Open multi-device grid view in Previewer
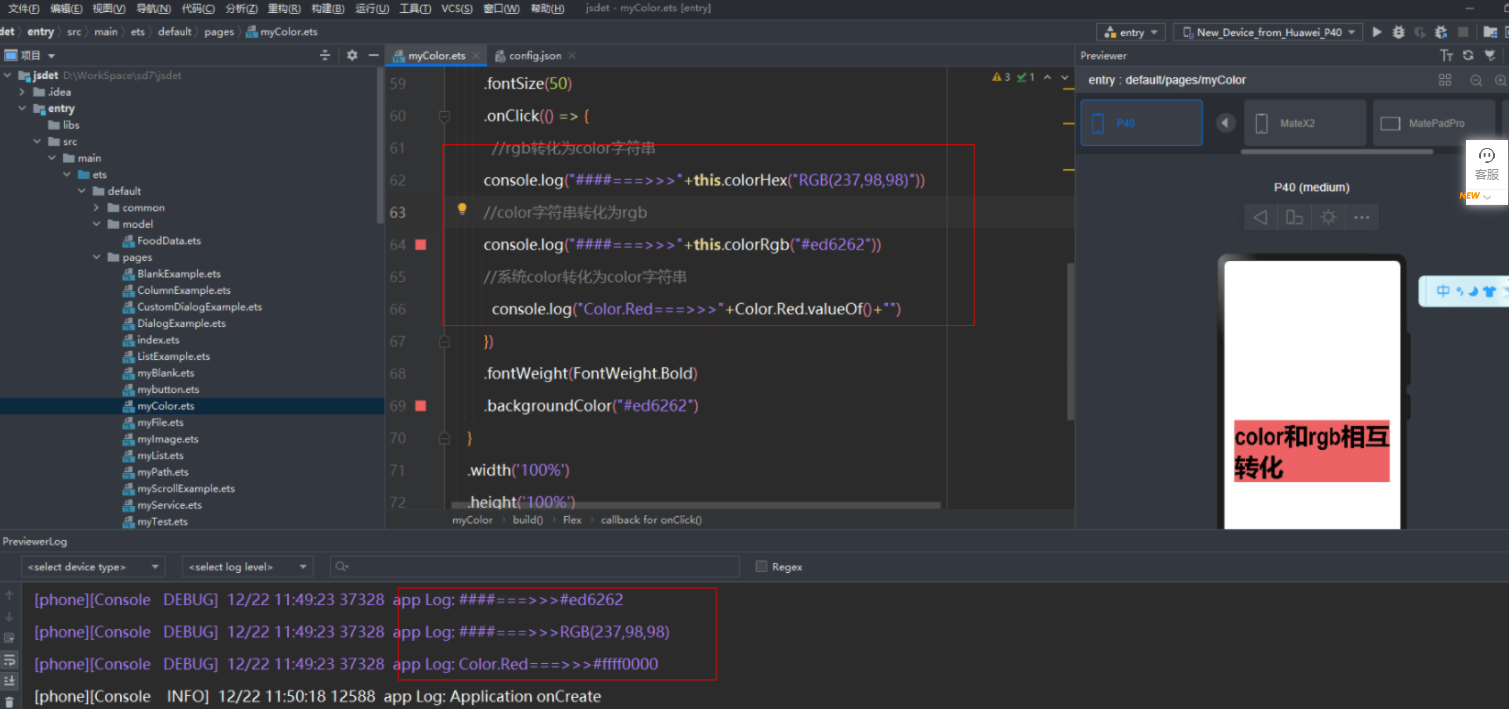This screenshot has width=1509, height=709. (1445, 80)
